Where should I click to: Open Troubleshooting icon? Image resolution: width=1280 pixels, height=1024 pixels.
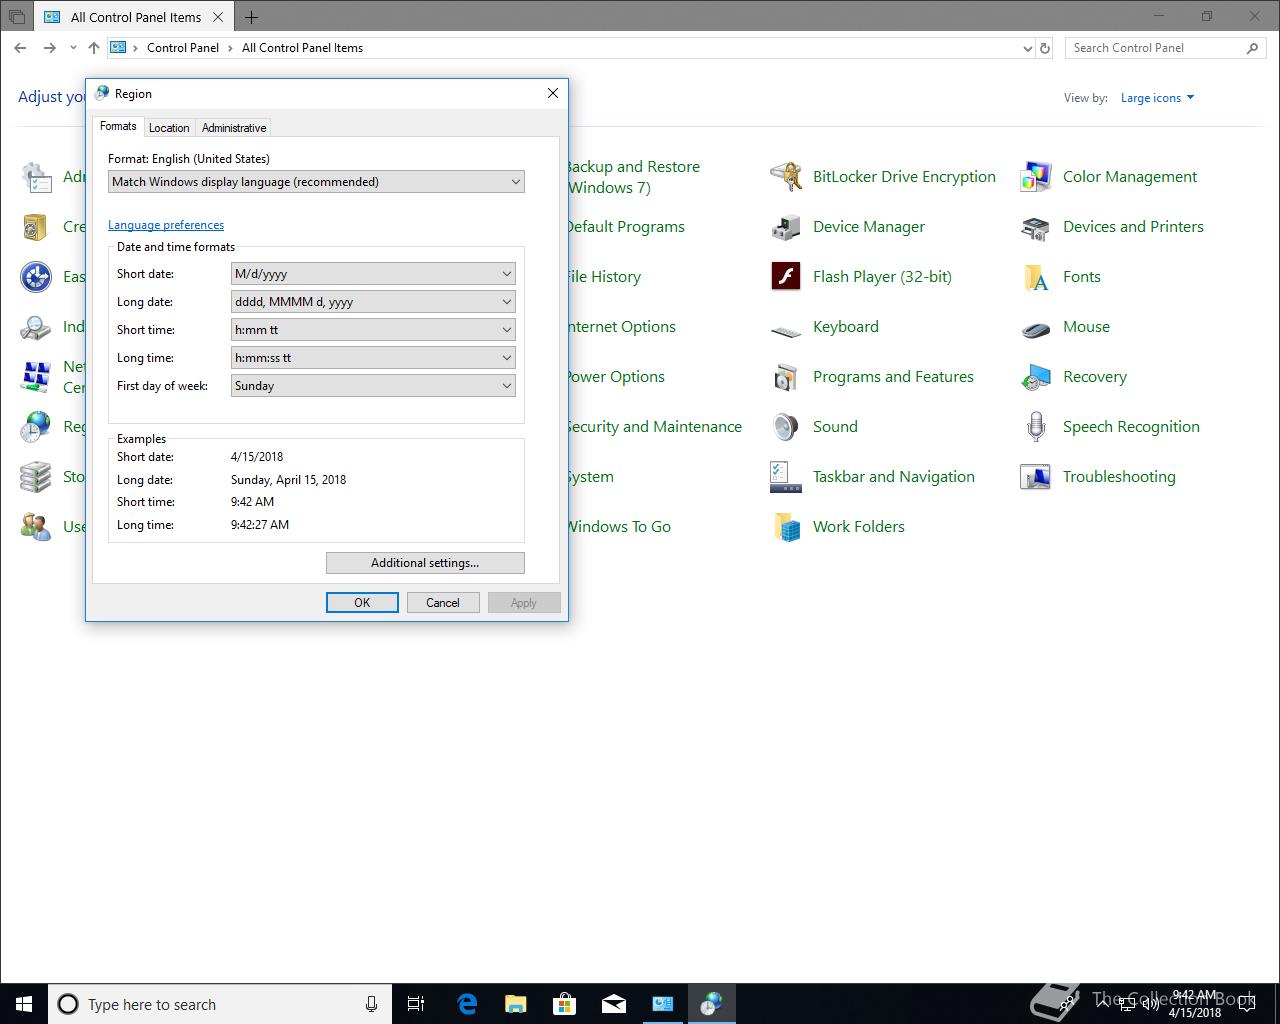(1036, 477)
